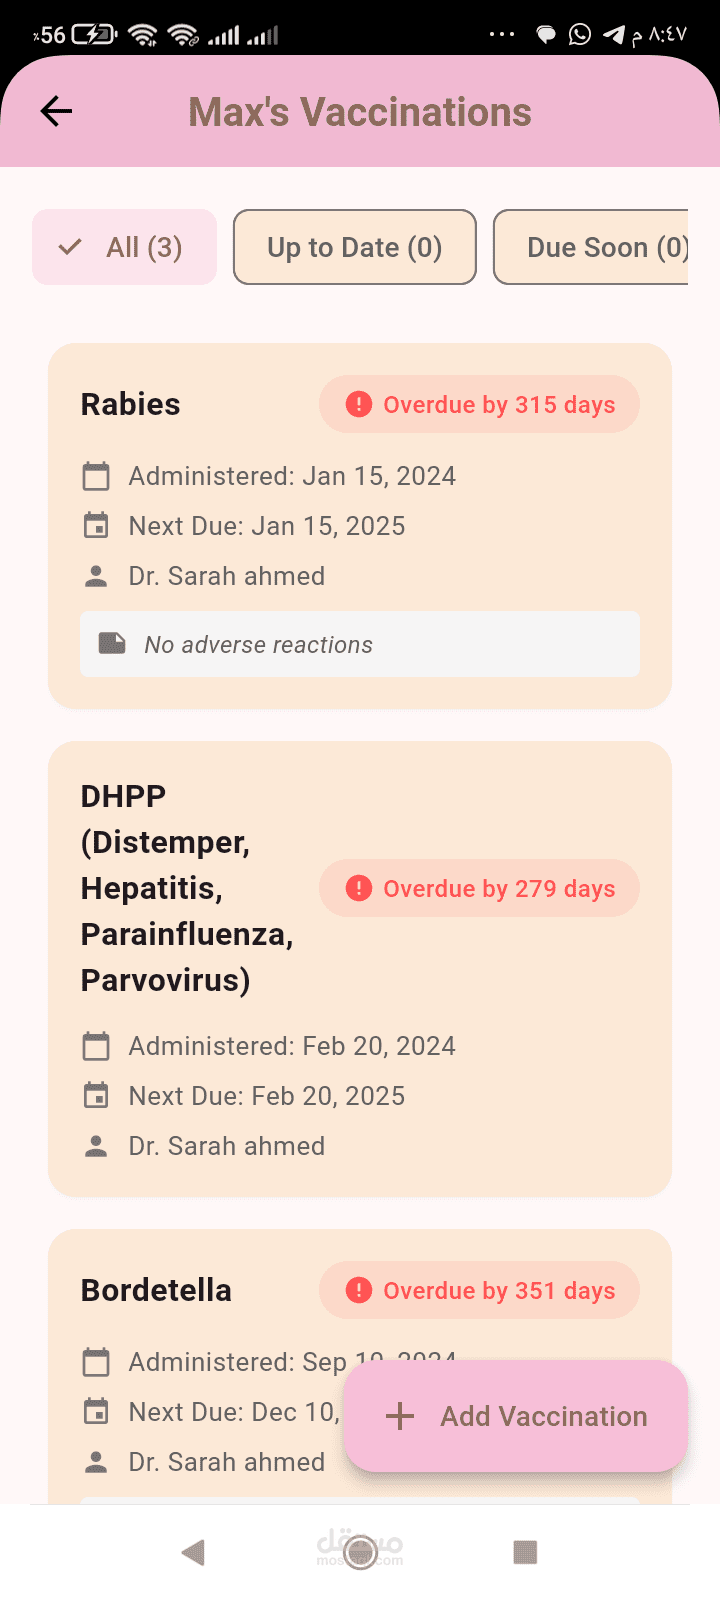Click the overdue alert icon on Rabies
The width and height of the screenshot is (720, 1600).
(x=358, y=404)
